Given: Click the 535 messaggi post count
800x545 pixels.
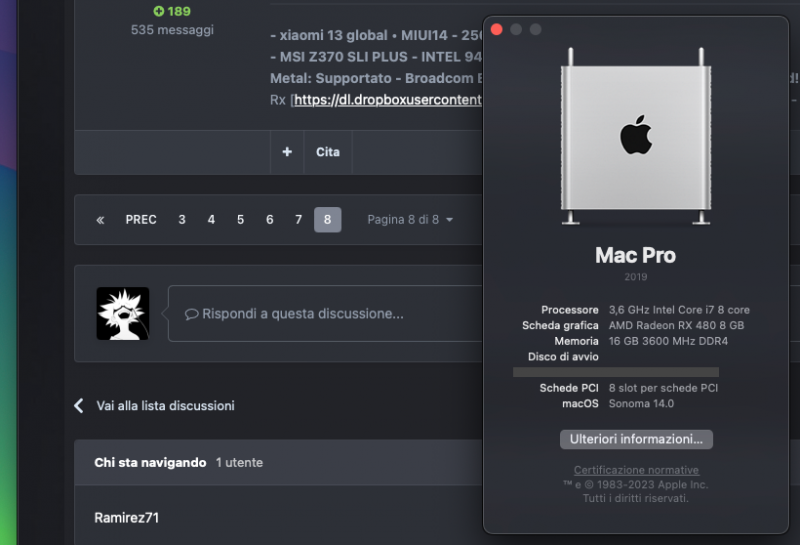Looking at the screenshot, I should (x=172, y=30).
